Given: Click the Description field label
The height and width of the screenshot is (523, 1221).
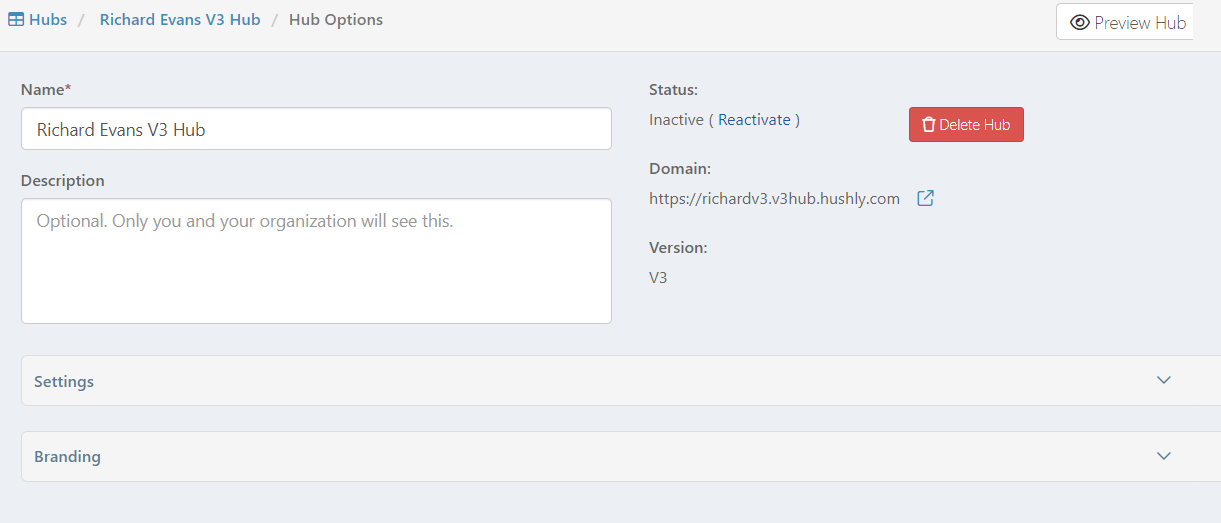Looking at the screenshot, I should [62, 181].
